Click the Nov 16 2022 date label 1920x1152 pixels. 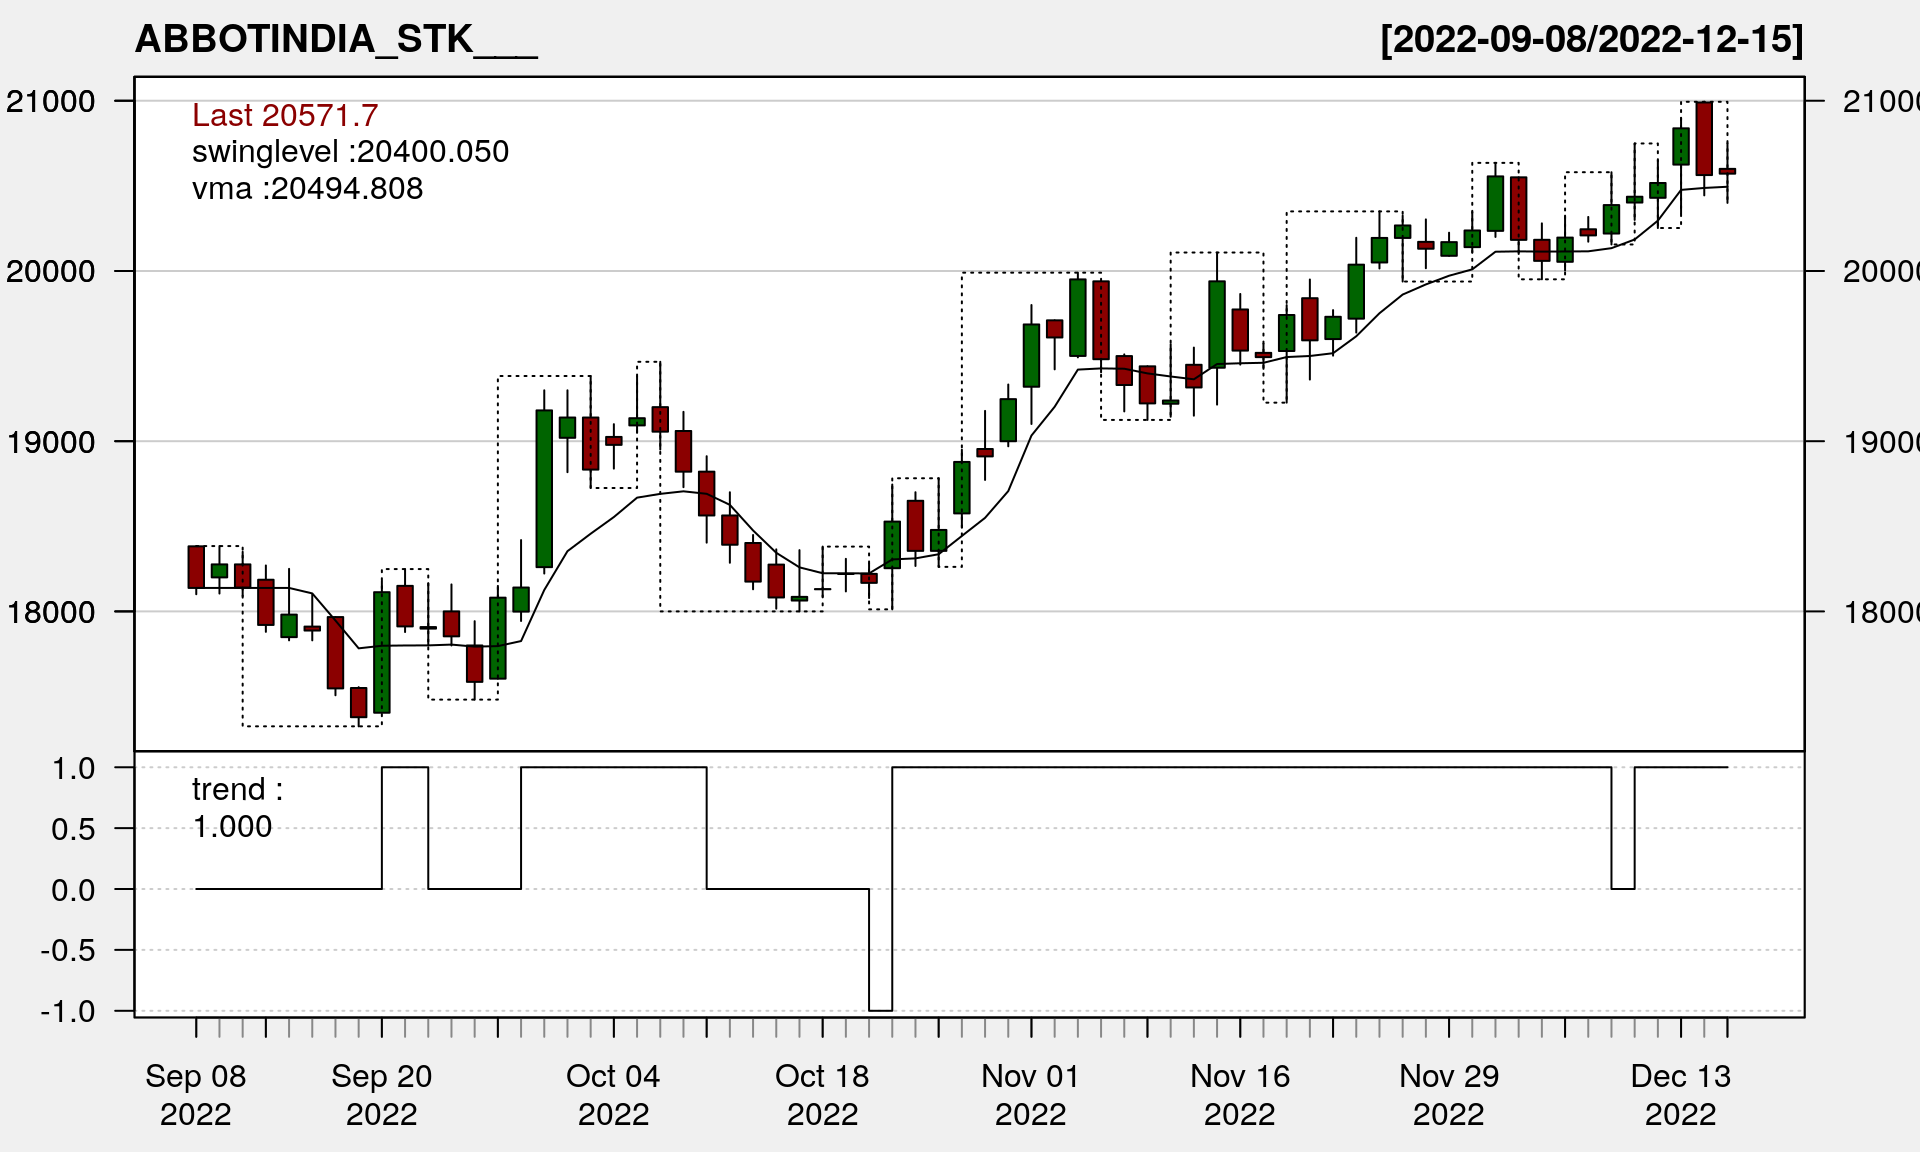[1239, 1094]
